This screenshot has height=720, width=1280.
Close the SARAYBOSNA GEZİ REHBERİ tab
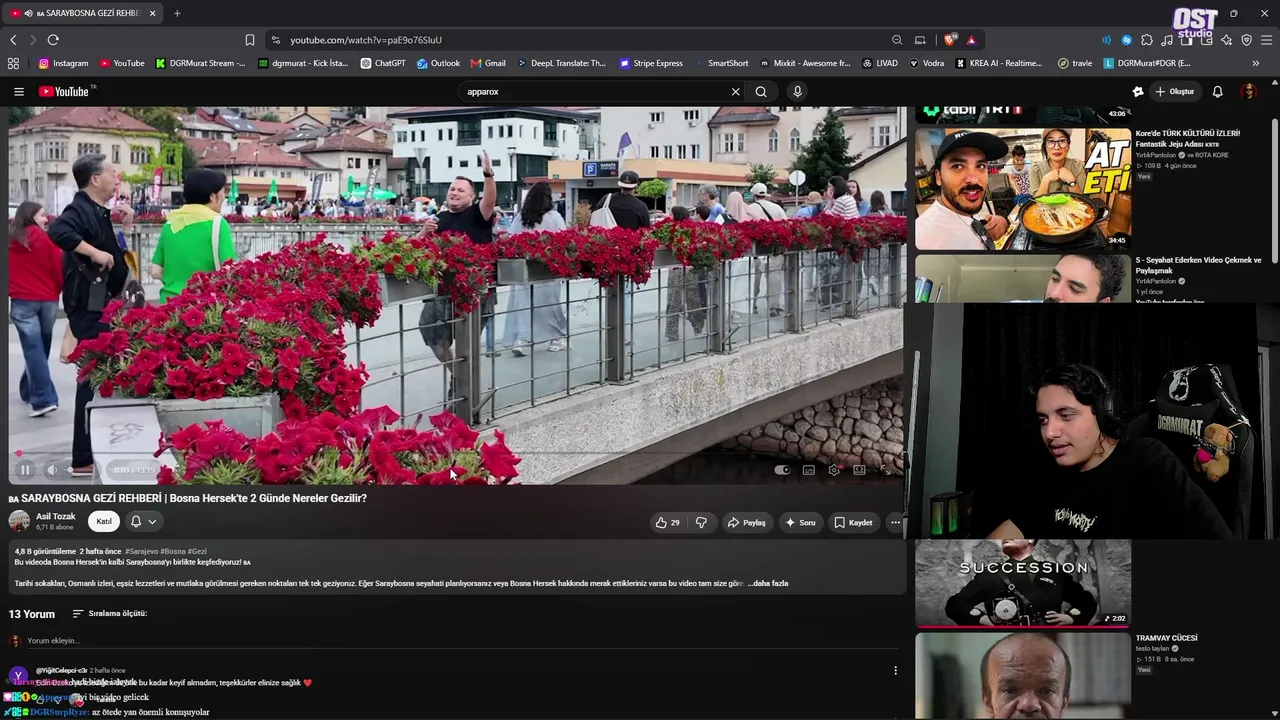point(152,13)
